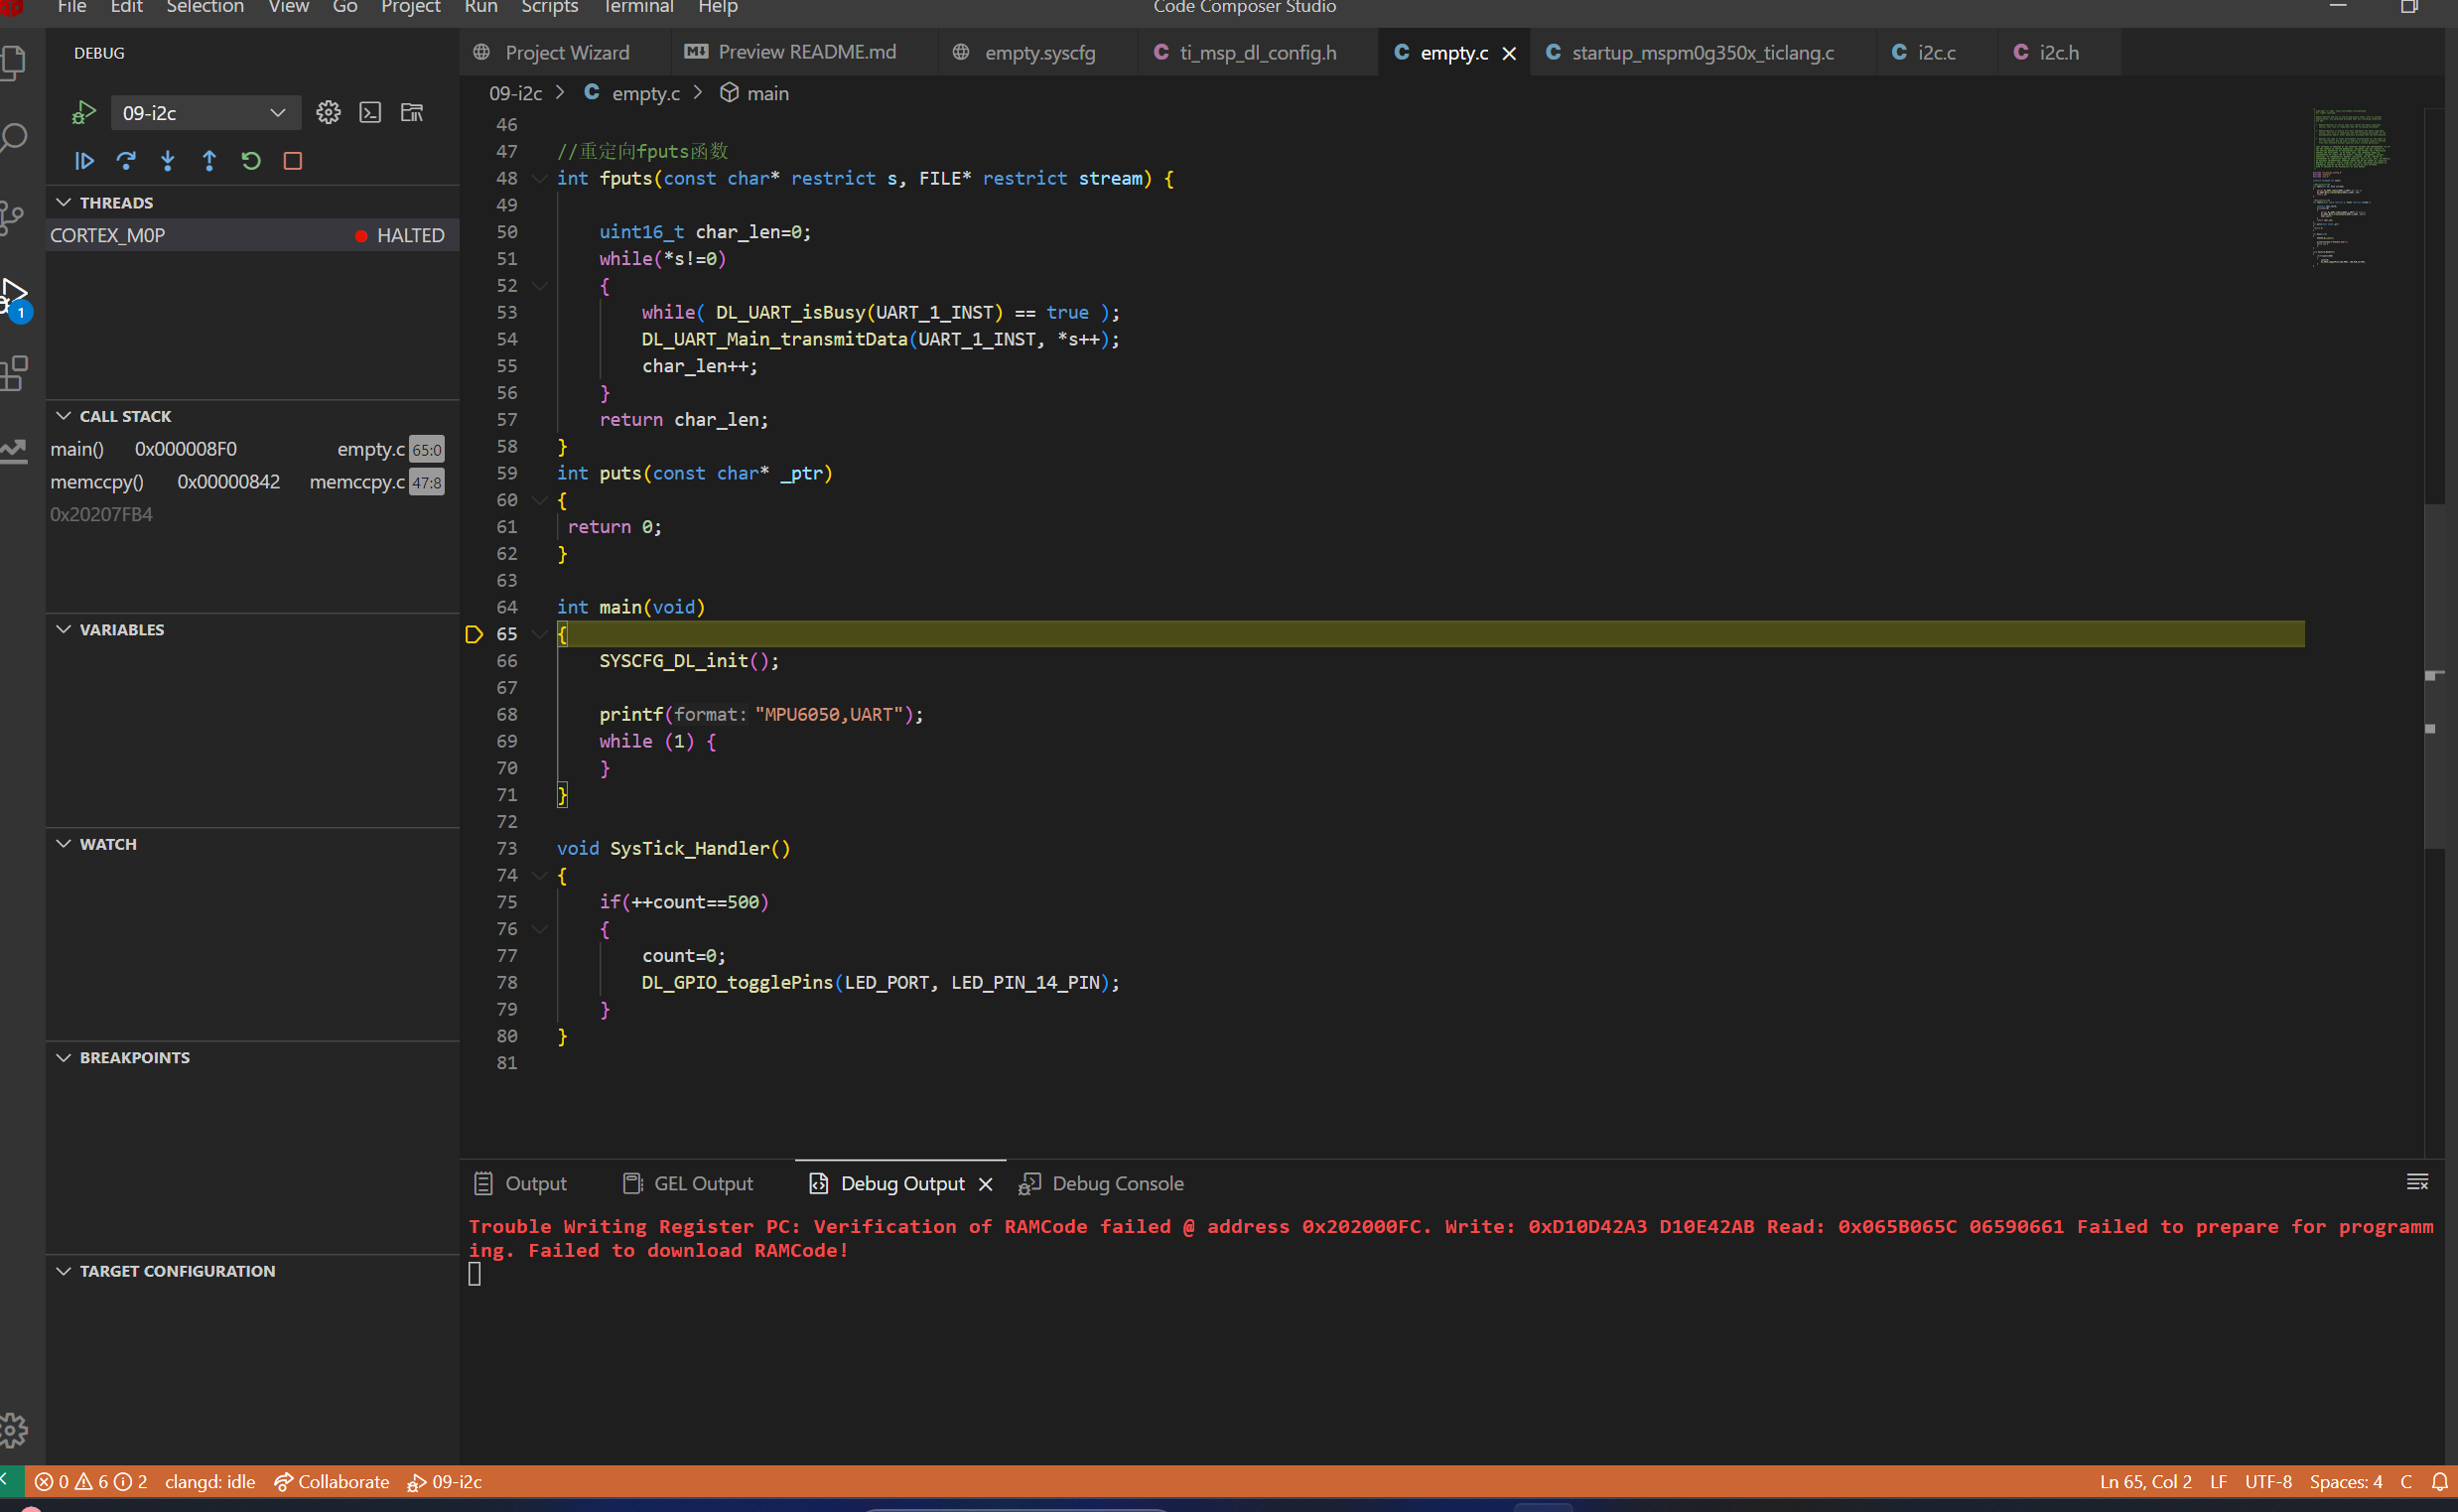Click the Step Over debug icon
The width and height of the screenshot is (2458, 1512).
126,161
